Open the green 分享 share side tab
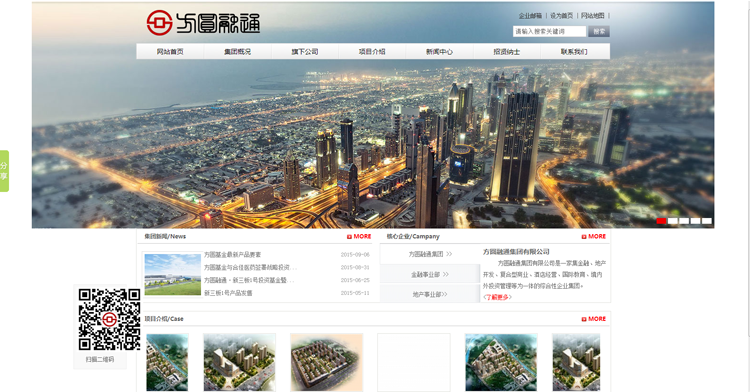 4,171
